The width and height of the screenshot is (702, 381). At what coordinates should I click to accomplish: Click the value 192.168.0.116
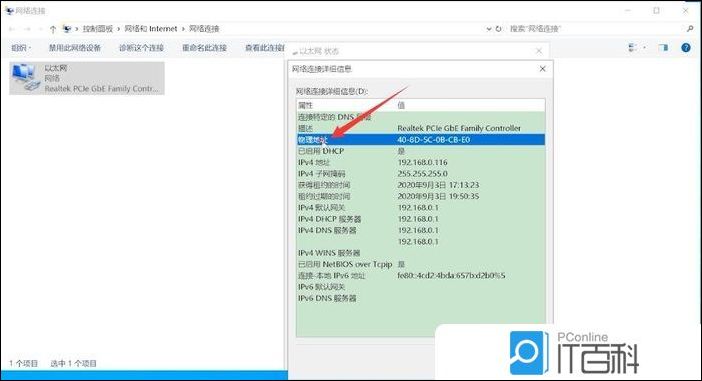tap(422, 163)
